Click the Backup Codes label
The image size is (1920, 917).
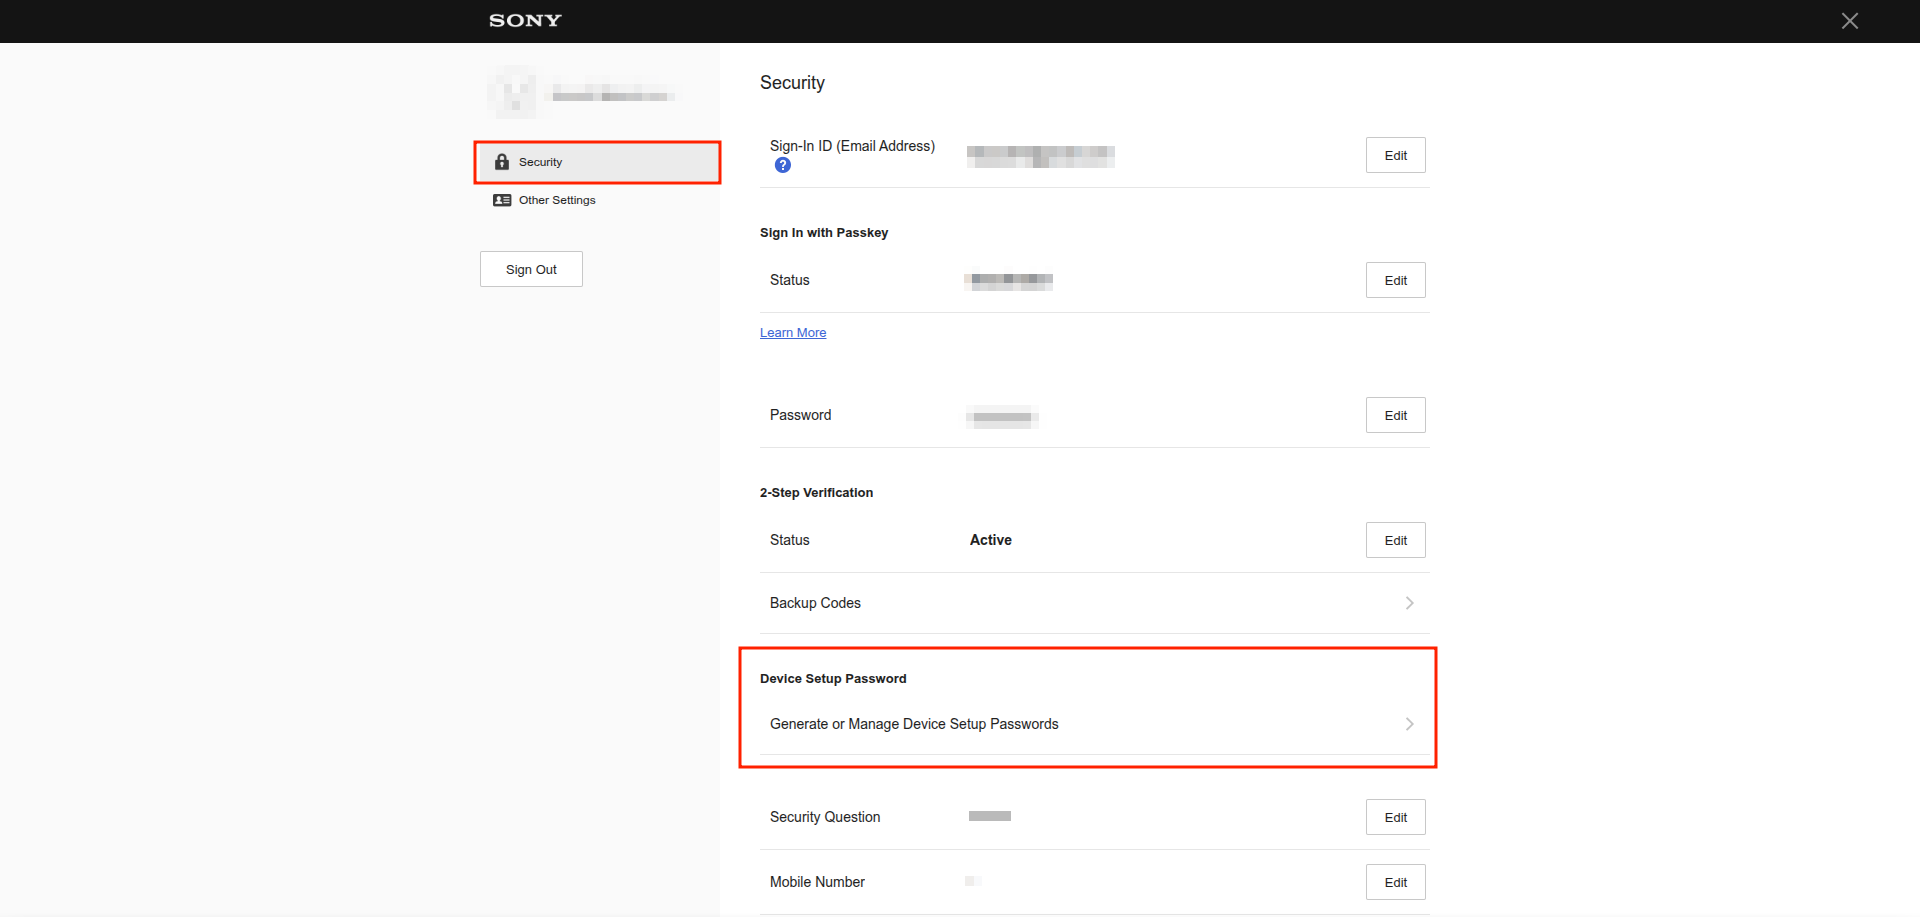[x=815, y=603]
